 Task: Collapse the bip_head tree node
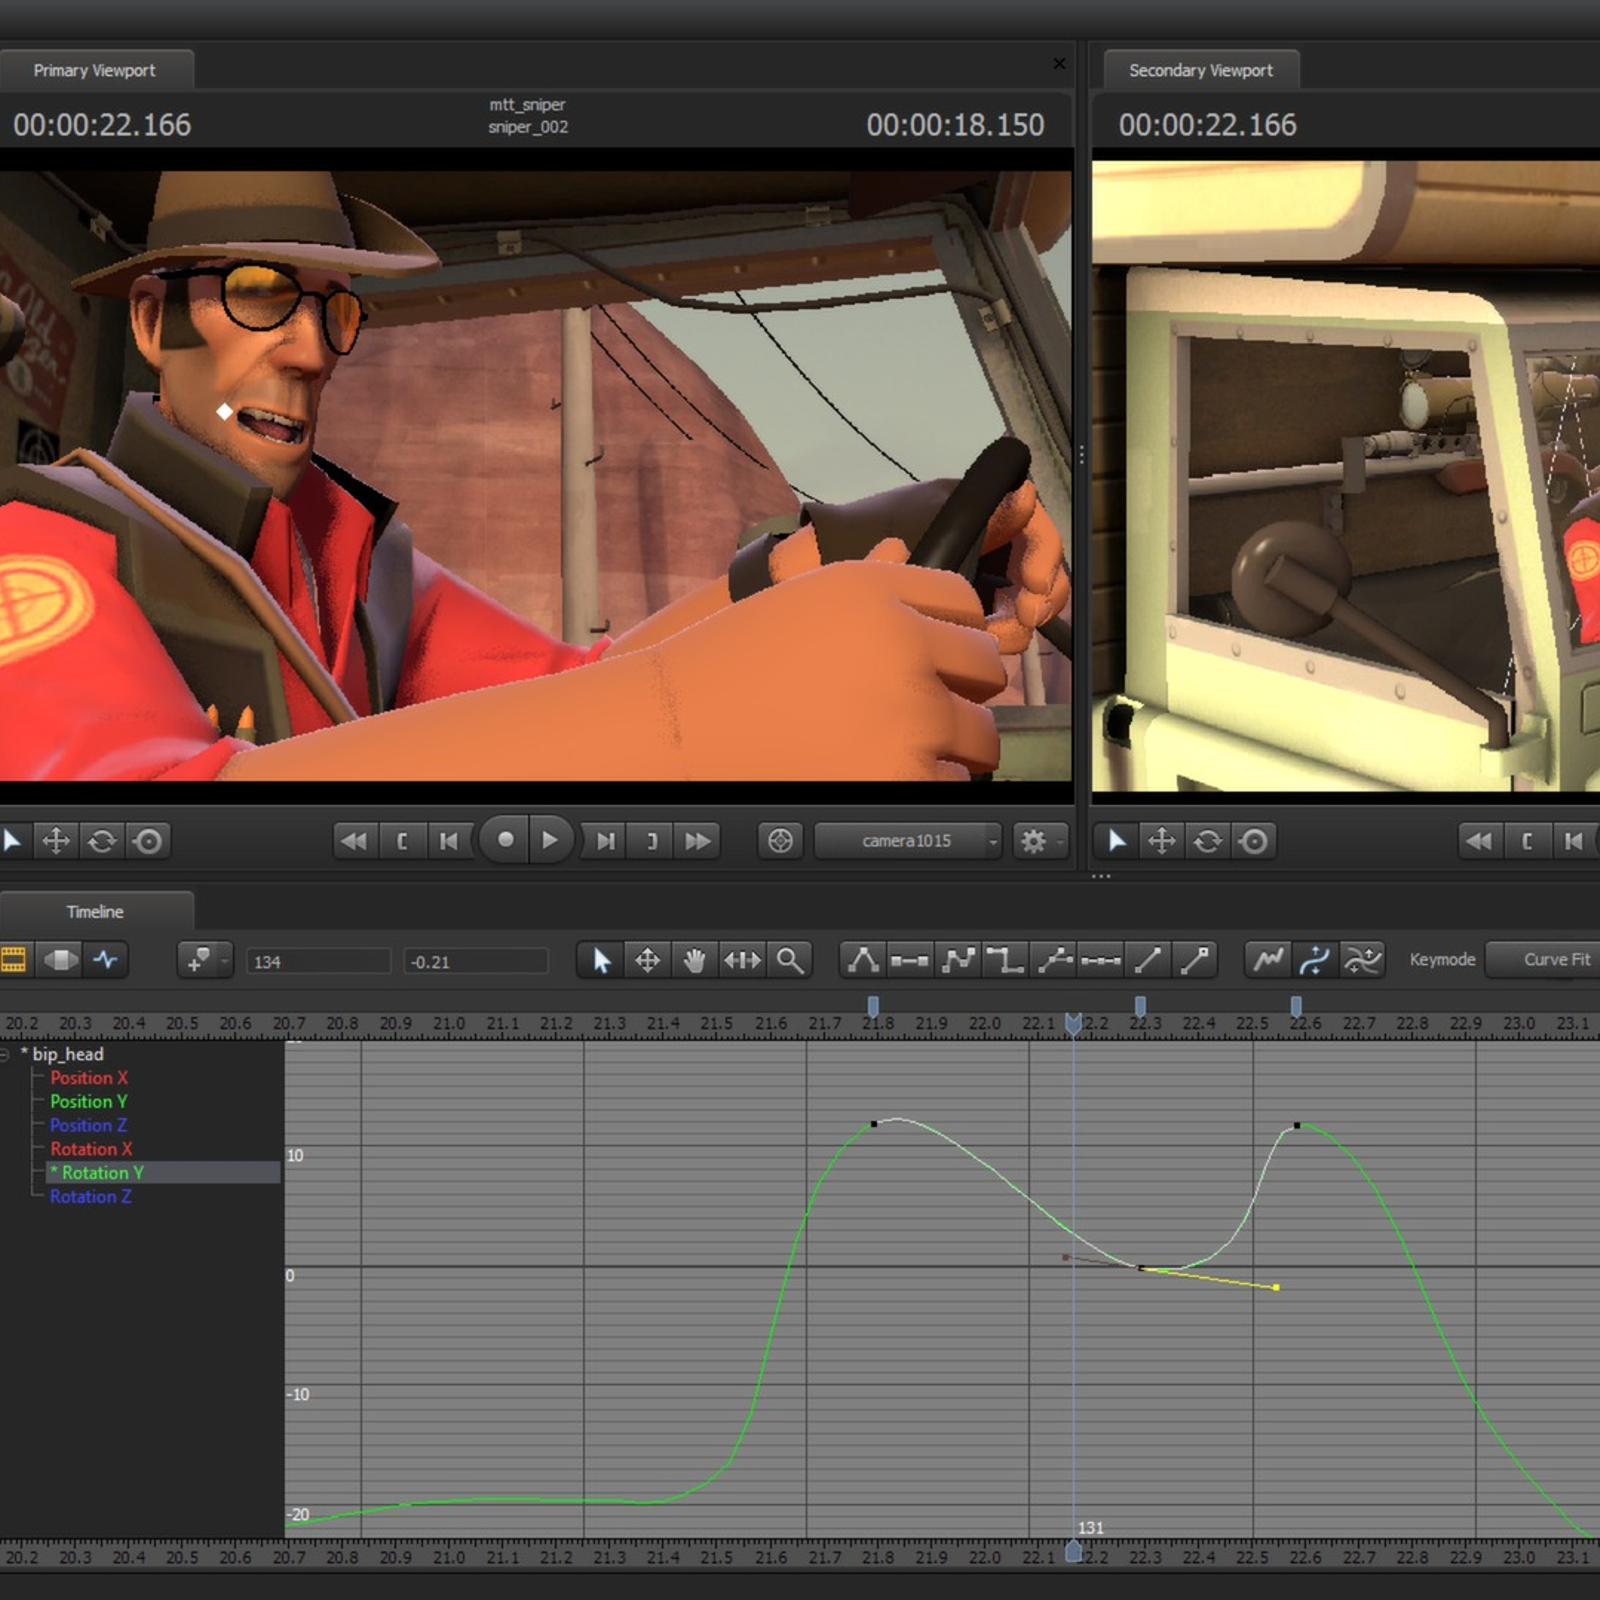pos(5,1054)
